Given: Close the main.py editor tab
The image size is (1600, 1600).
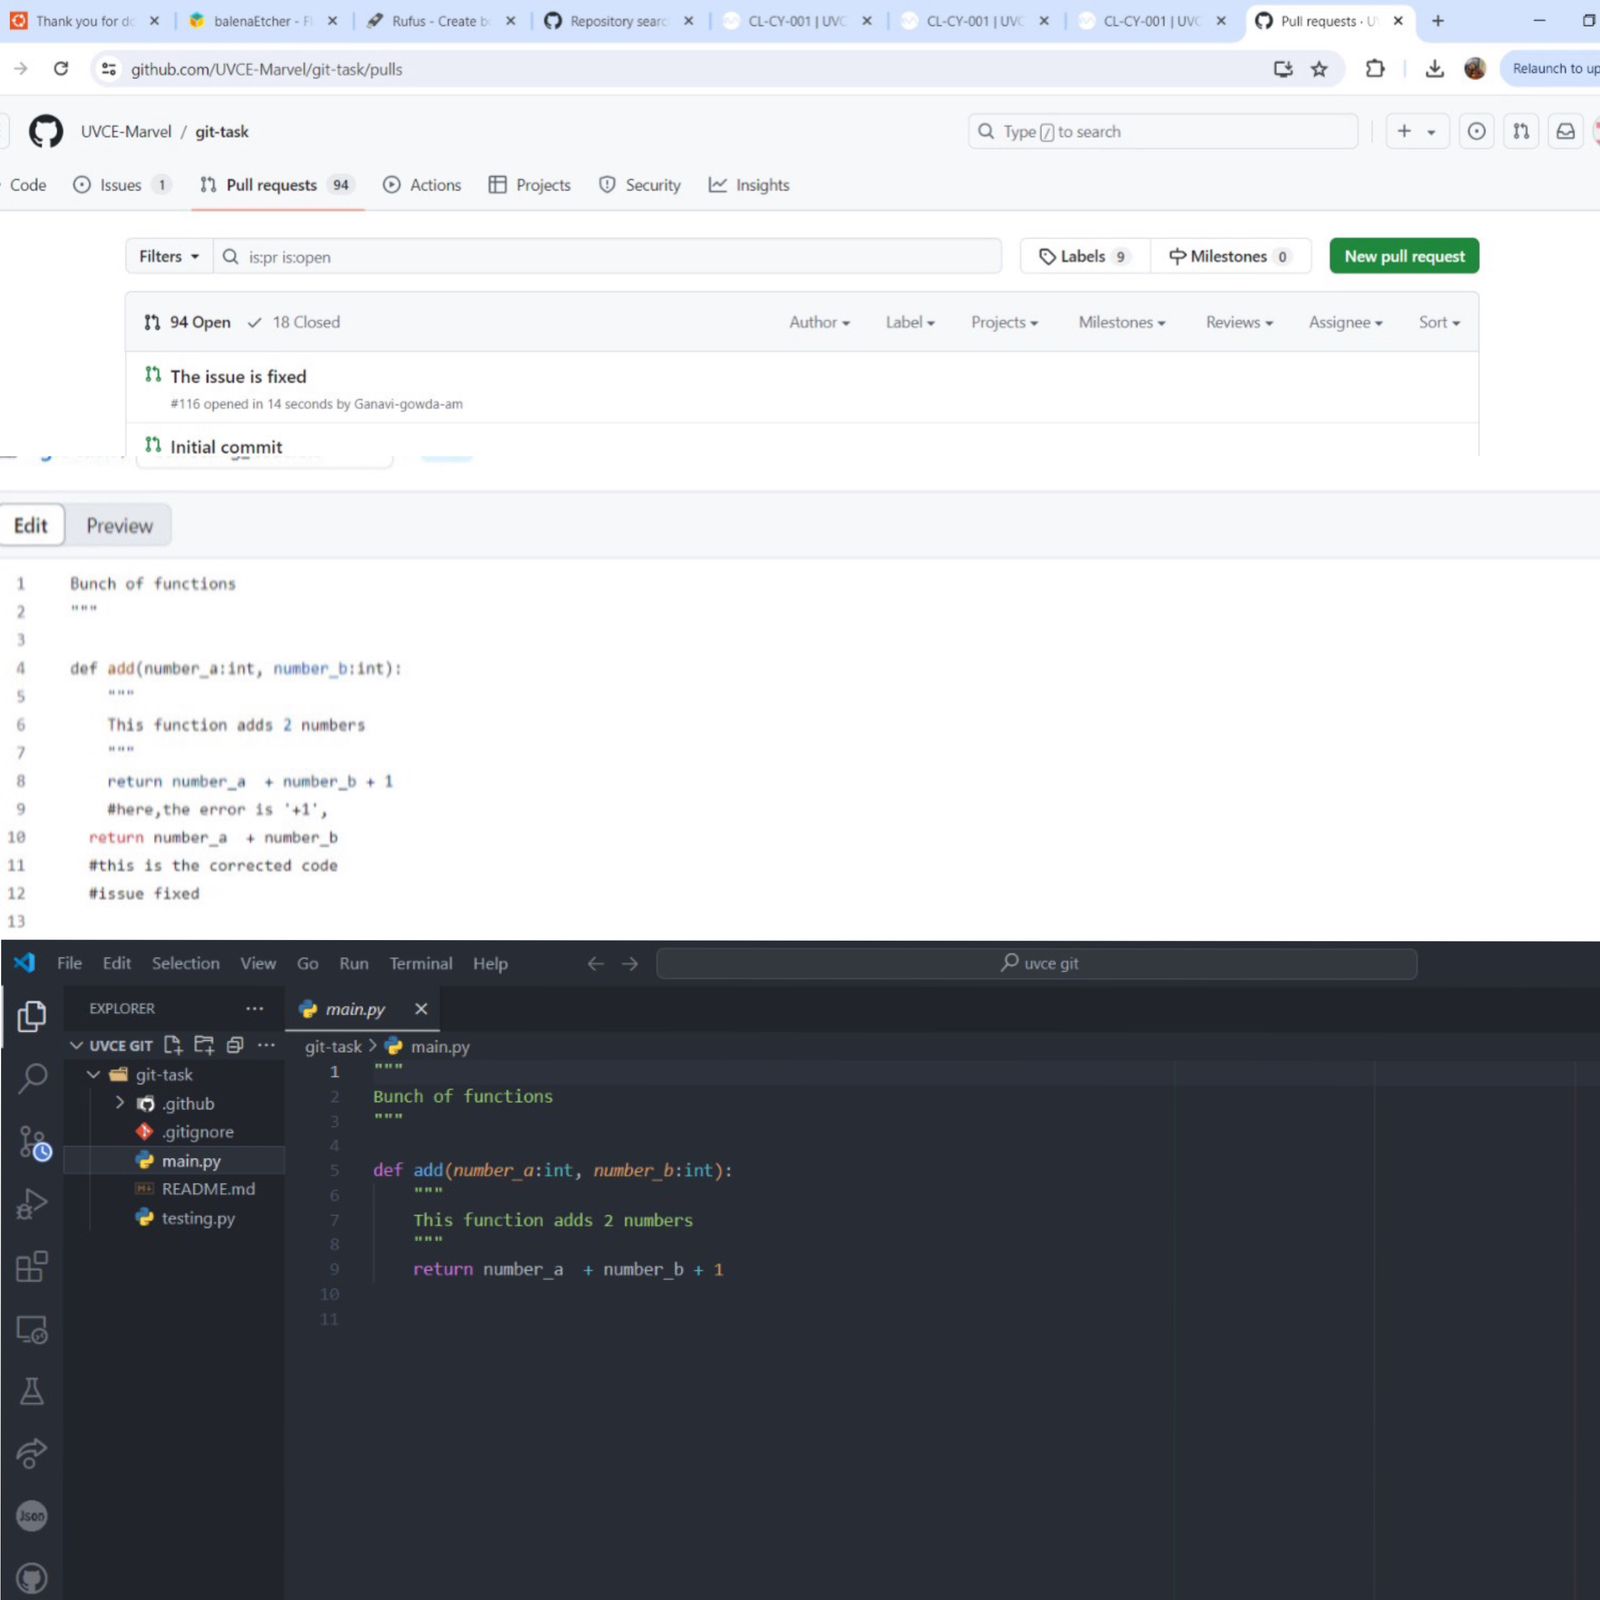Looking at the screenshot, I should (421, 1009).
